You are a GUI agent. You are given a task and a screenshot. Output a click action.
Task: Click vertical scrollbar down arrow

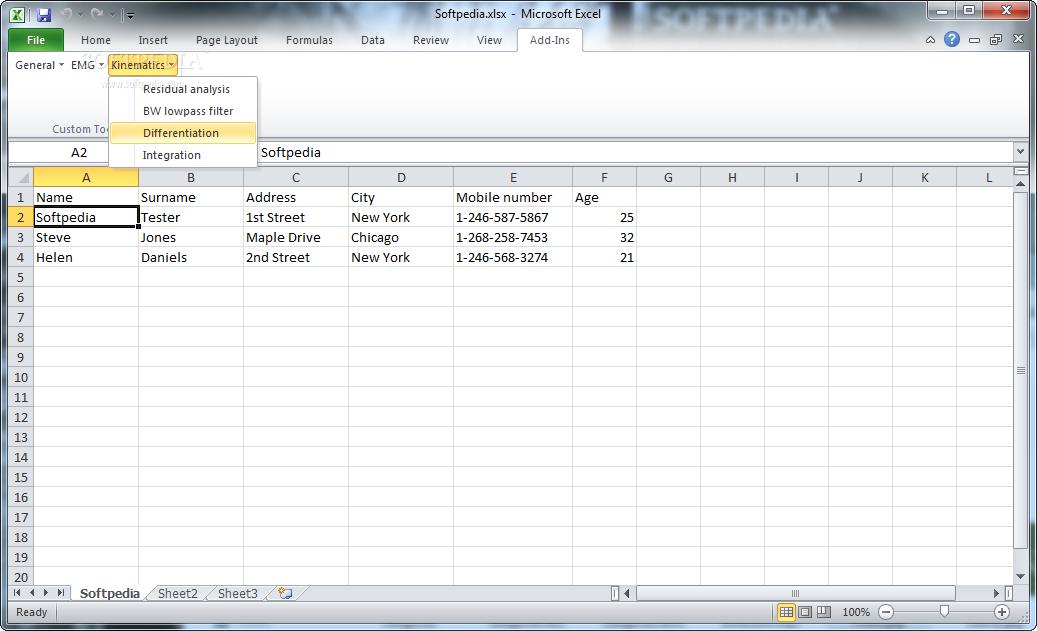coord(1020,577)
